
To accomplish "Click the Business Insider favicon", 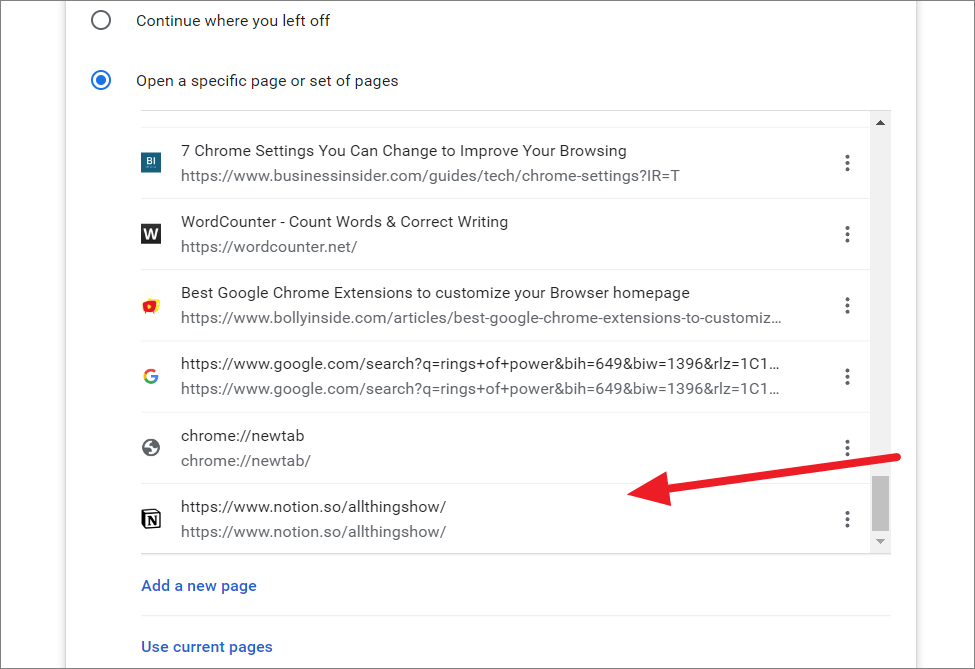I will tap(151, 162).
